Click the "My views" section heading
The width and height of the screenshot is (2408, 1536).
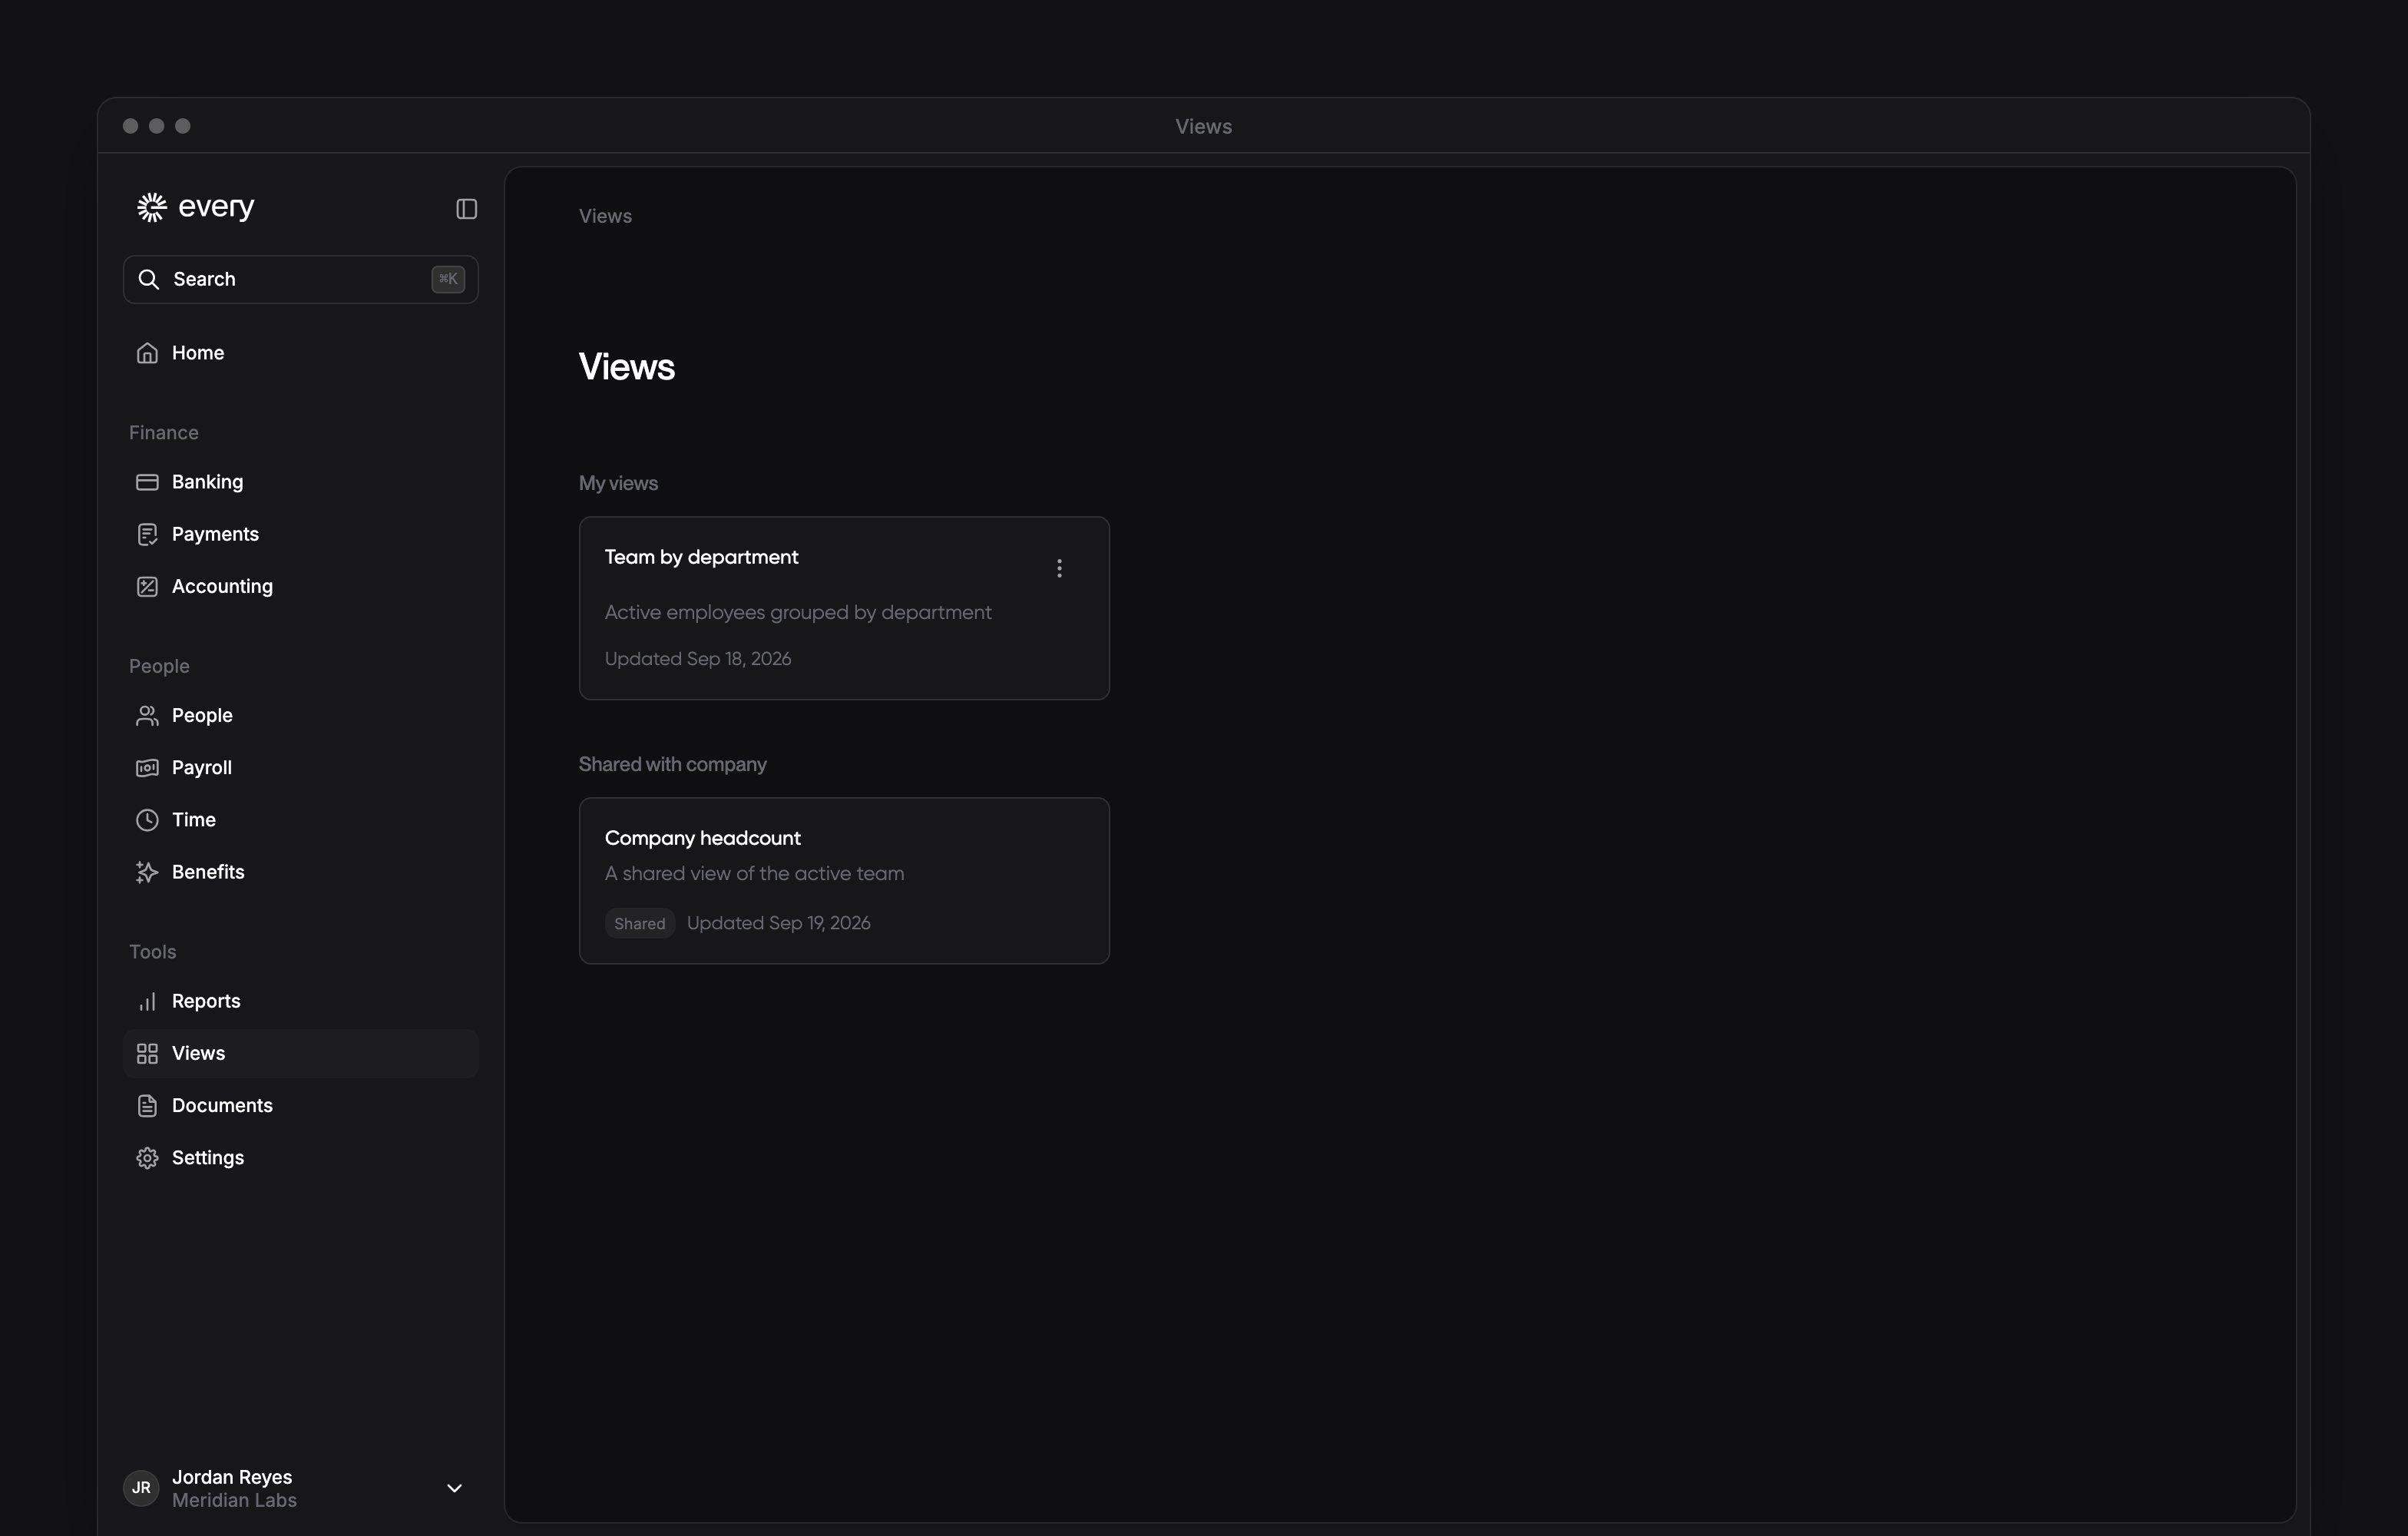618,483
